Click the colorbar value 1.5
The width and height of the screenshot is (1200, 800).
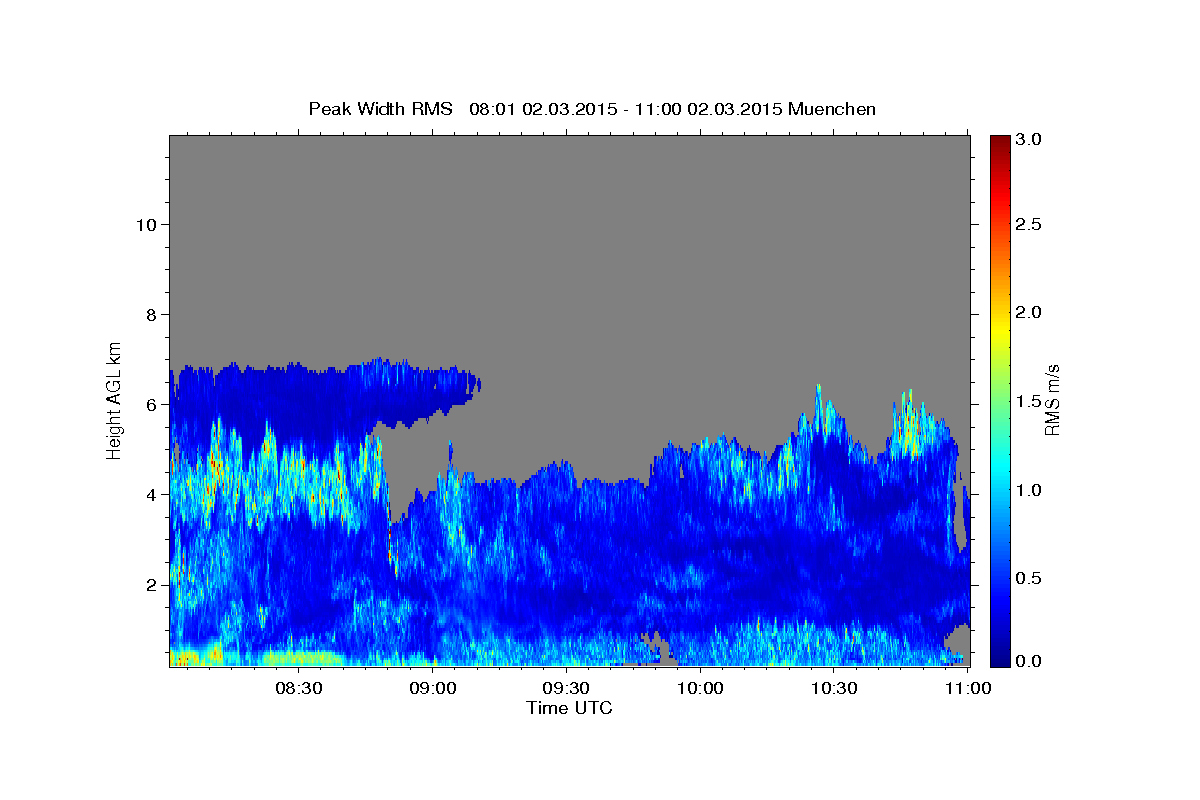pos(1030,401)
